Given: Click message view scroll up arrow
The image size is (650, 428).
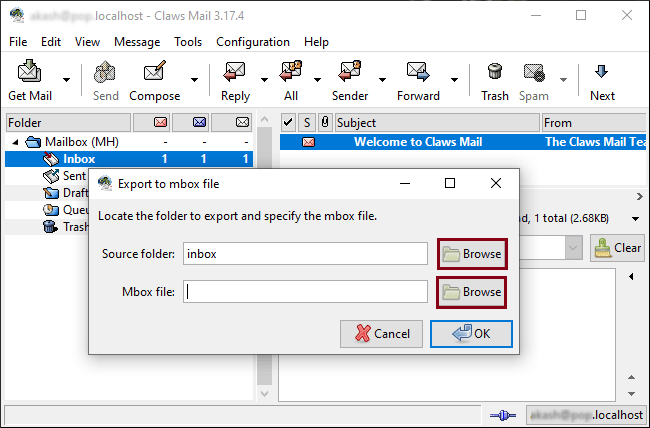Looking at the screenshot, I should point(631,377).
